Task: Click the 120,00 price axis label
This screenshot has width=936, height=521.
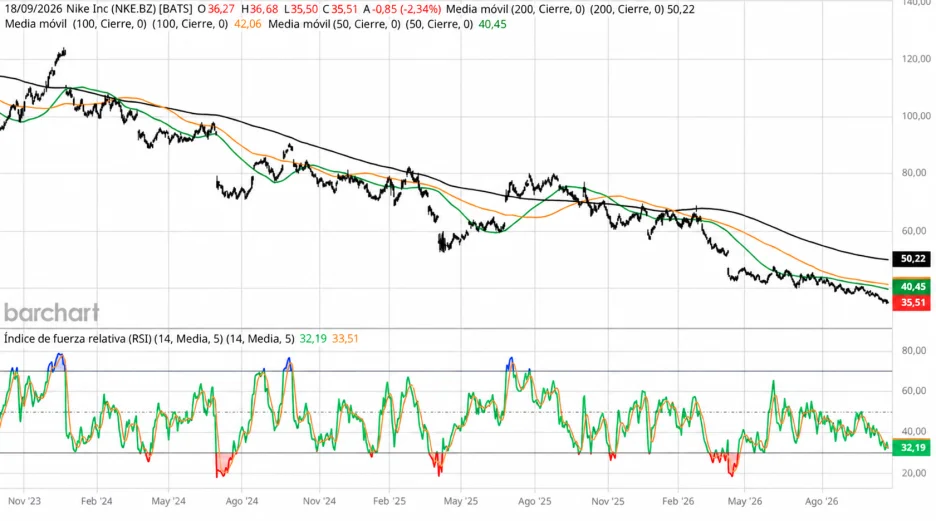Action: click(916, 59)
